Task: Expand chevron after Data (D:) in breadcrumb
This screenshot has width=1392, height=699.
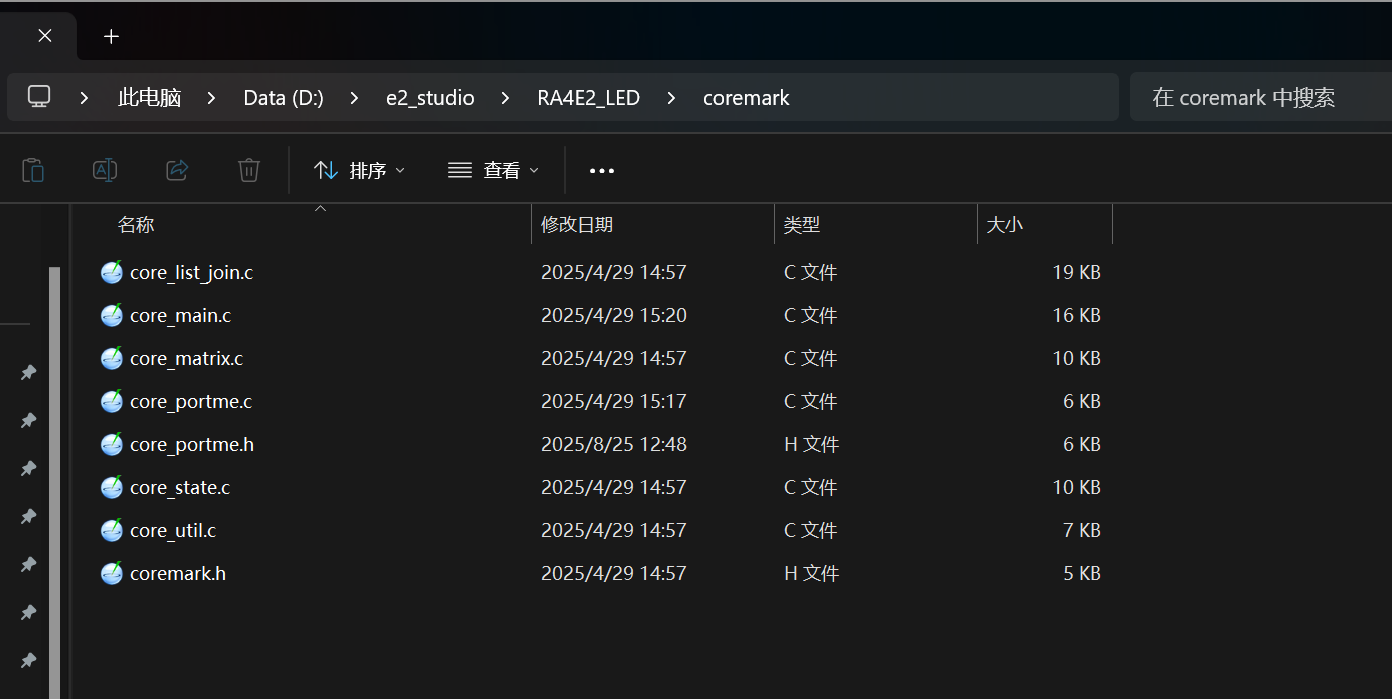Action: 355,98
